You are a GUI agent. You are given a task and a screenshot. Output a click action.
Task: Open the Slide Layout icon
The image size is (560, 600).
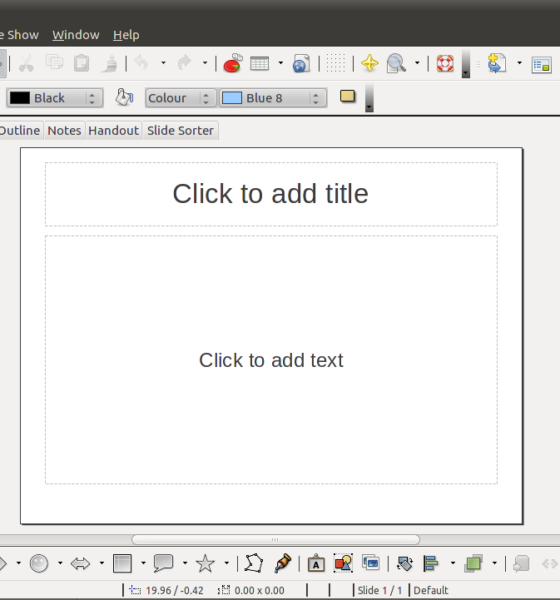coord(542,65)
